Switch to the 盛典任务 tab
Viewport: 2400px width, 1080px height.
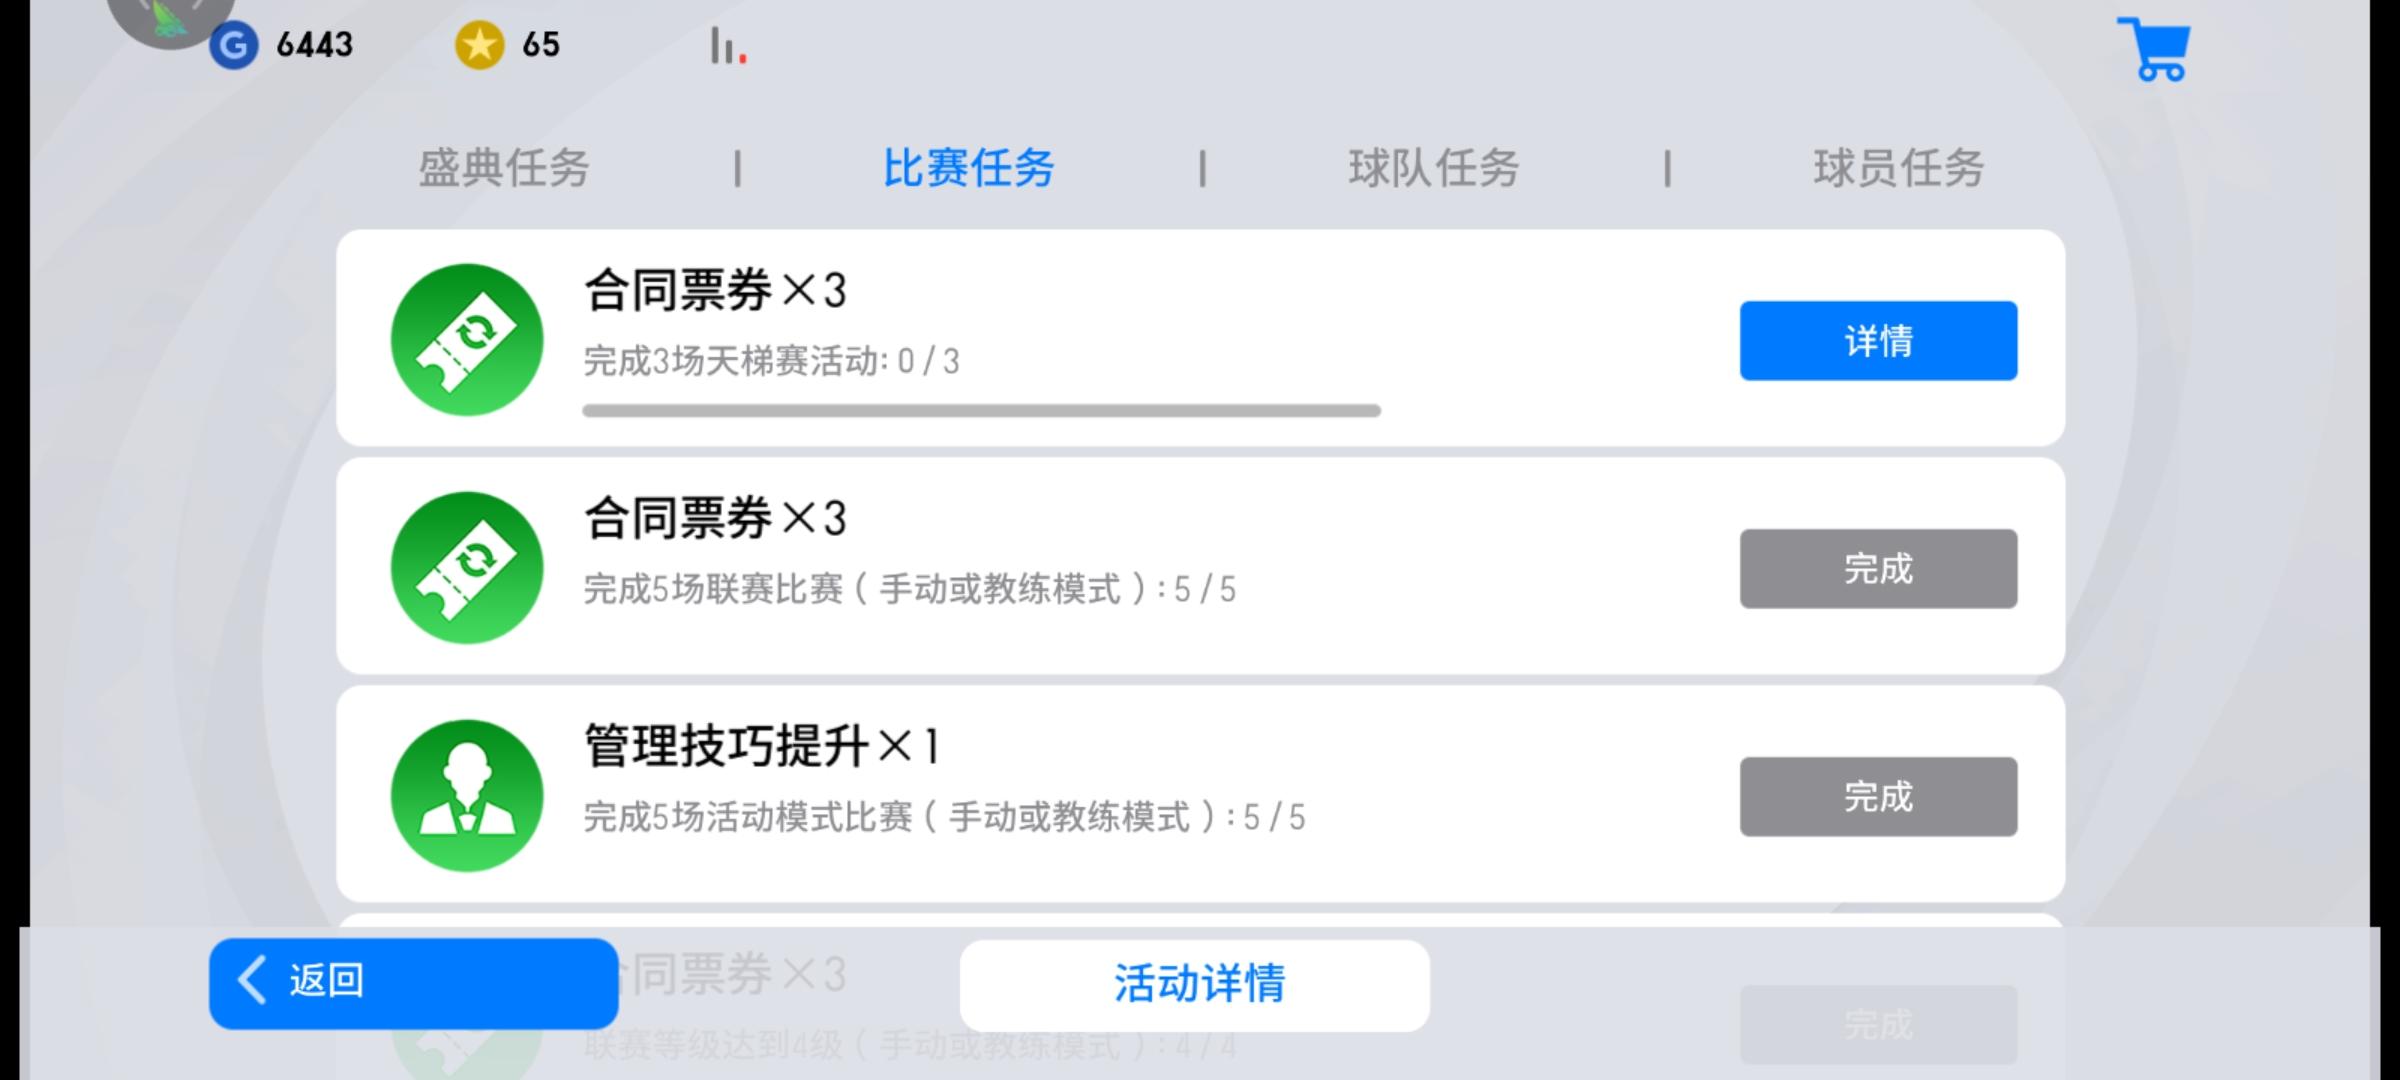point(504,168)
